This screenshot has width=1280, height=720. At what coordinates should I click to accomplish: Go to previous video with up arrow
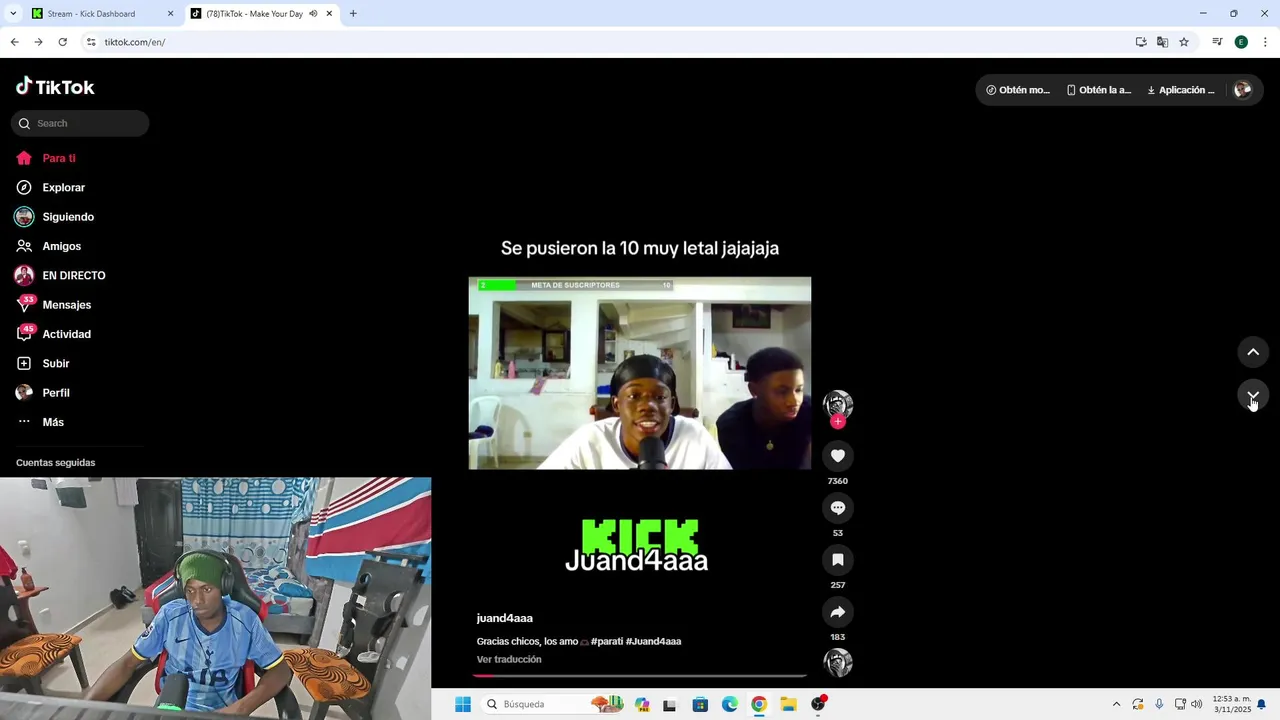coord(1253,352)
